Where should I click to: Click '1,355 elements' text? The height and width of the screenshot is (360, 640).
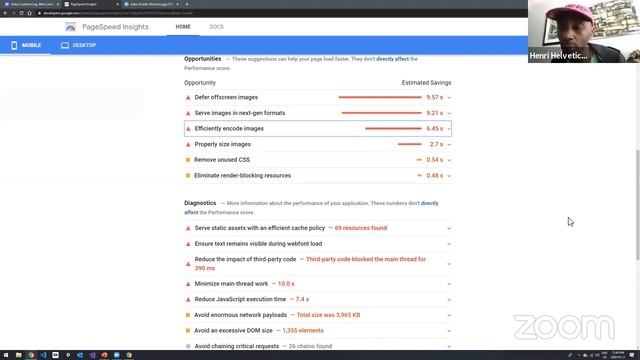[x=303, y=331]
